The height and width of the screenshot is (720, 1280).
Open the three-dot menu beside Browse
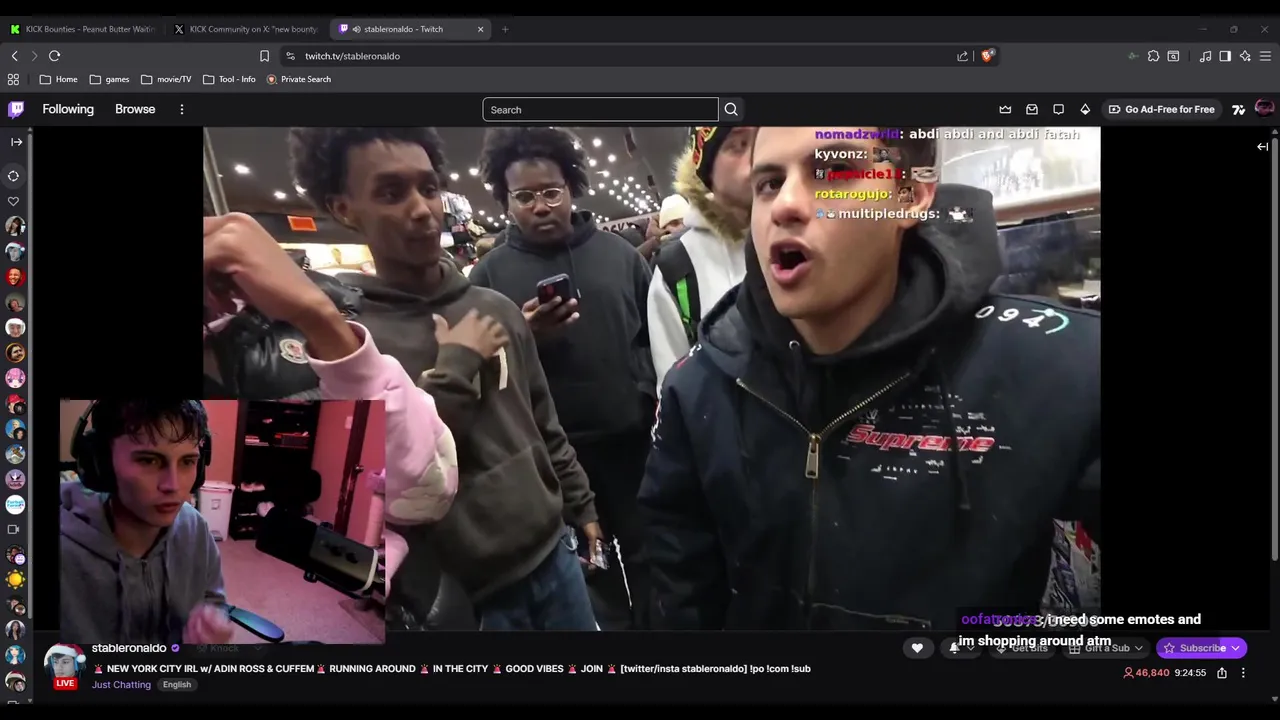(x=181, y=109)
